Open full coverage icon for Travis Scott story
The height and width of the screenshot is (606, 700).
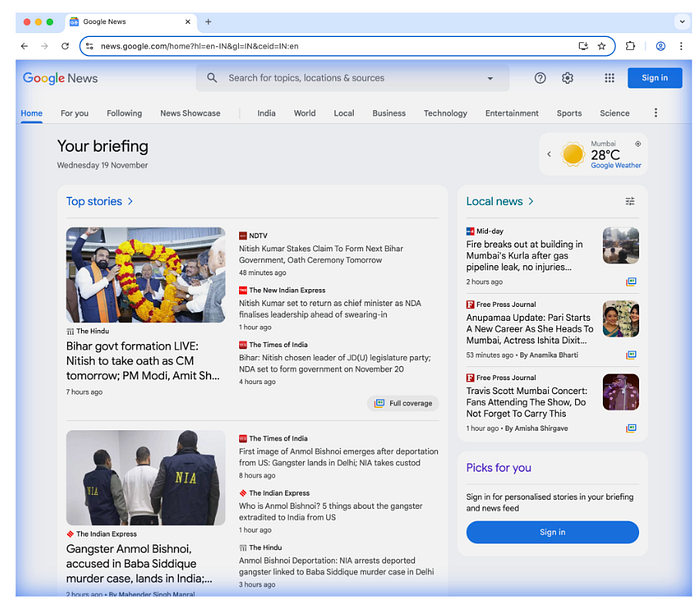[x=631, y=428]
